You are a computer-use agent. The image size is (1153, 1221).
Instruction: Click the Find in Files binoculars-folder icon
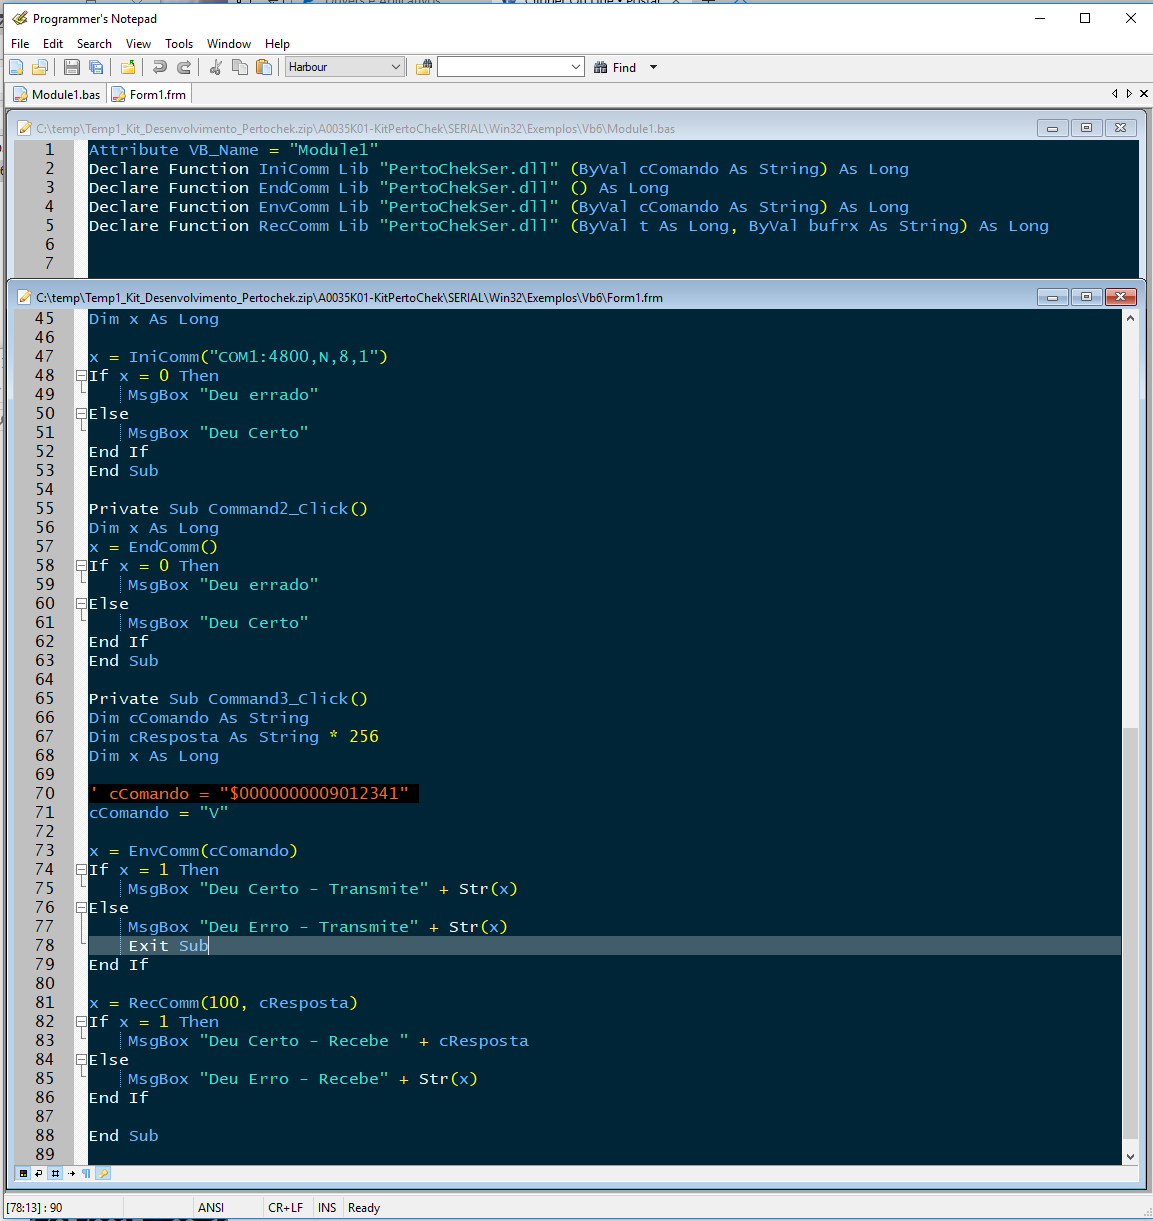[424, 67]
